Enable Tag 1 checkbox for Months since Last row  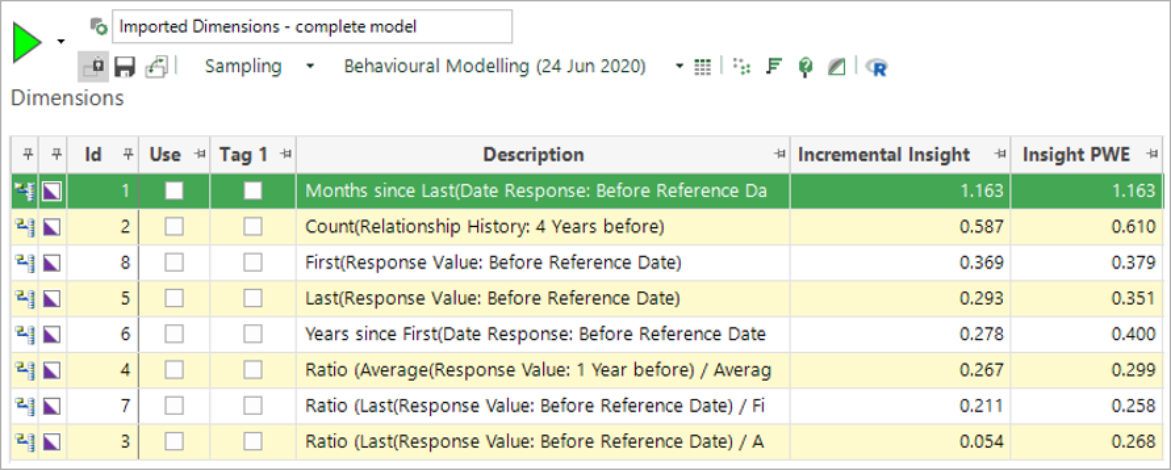tap(253, 190)
